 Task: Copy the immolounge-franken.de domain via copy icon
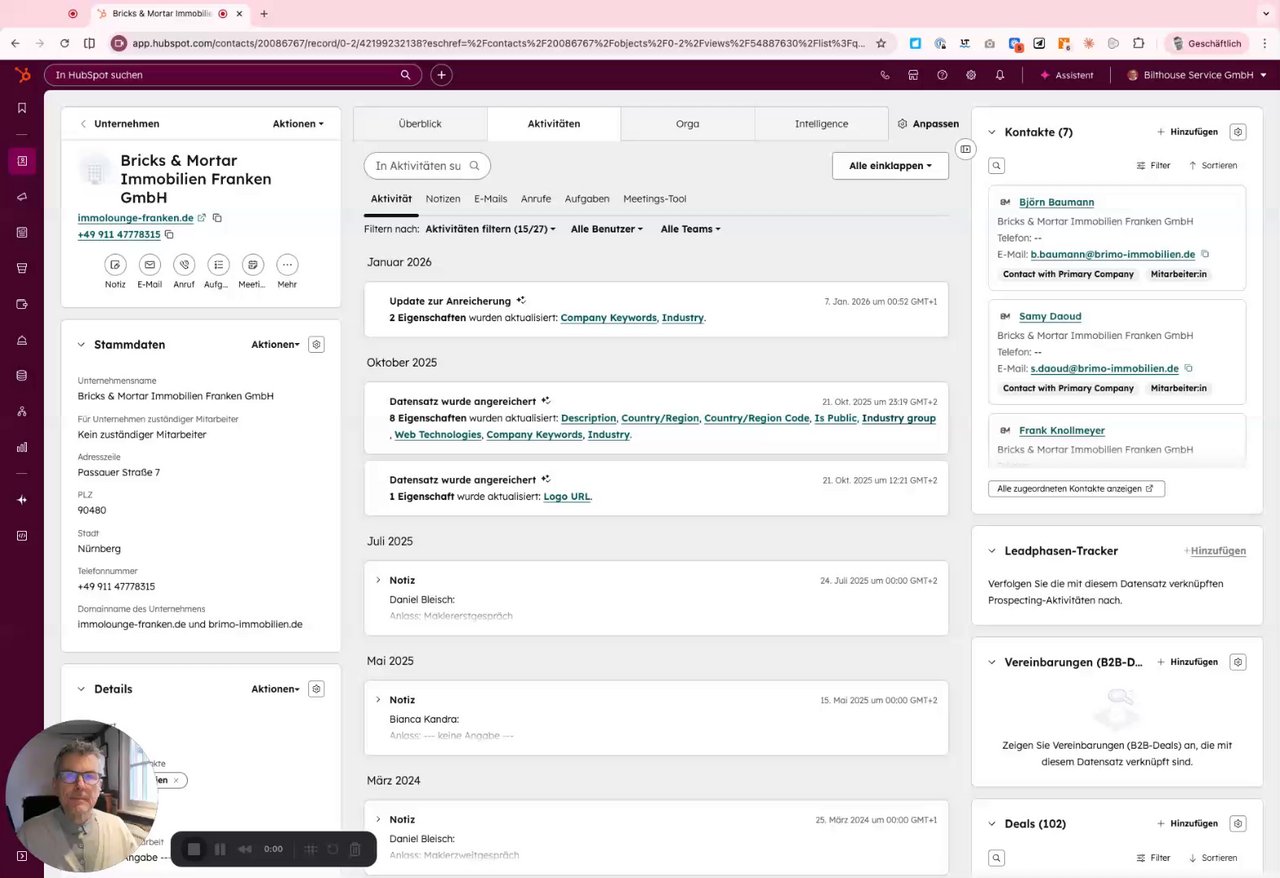tap(217, 218)
